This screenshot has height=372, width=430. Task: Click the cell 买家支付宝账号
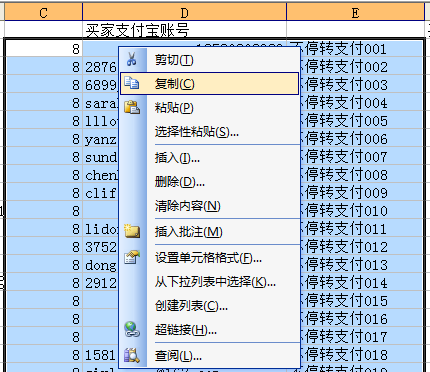pyautogui.click(x=184, y=30)
